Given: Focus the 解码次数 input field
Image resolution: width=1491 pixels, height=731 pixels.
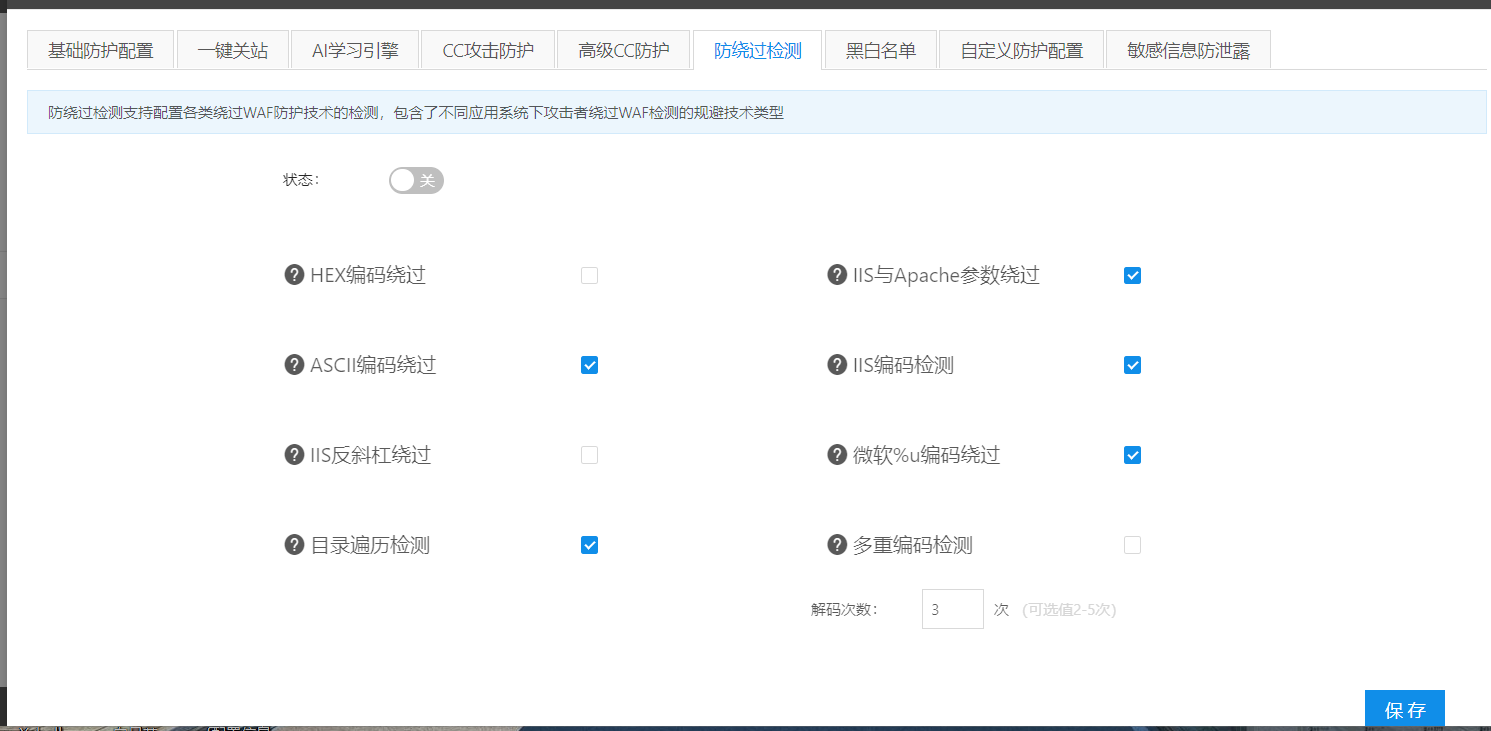Looking at the screenshot, I should [953, 609].
